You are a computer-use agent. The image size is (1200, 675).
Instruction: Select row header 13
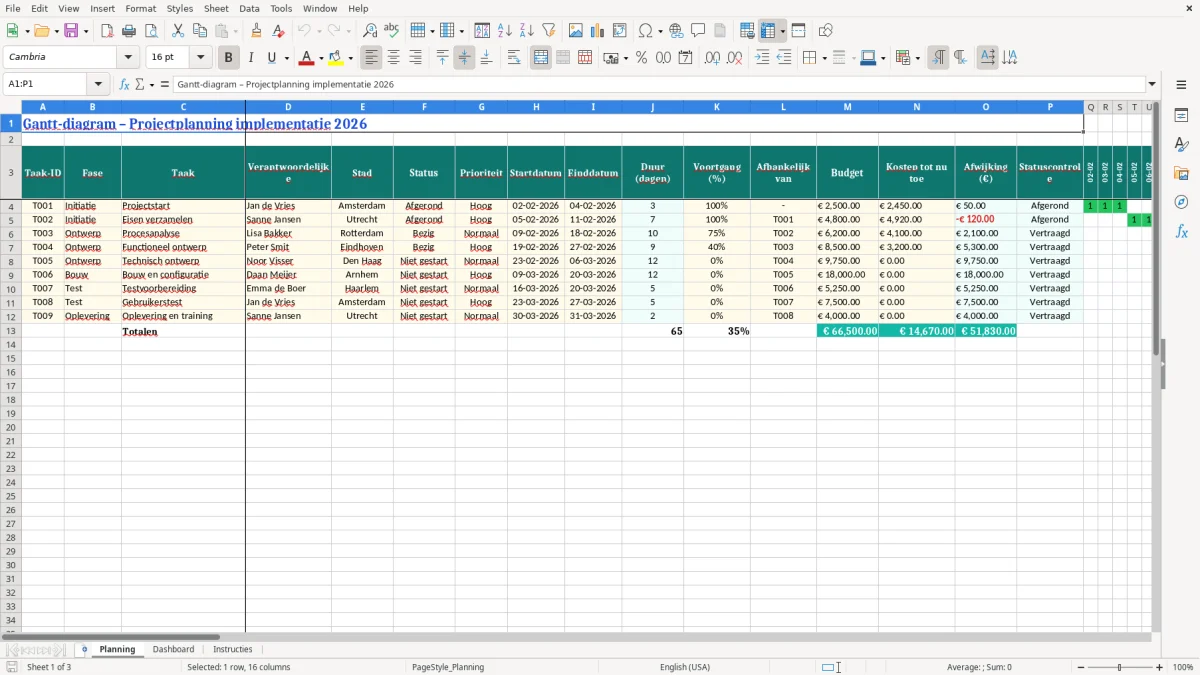pos(11,331)
